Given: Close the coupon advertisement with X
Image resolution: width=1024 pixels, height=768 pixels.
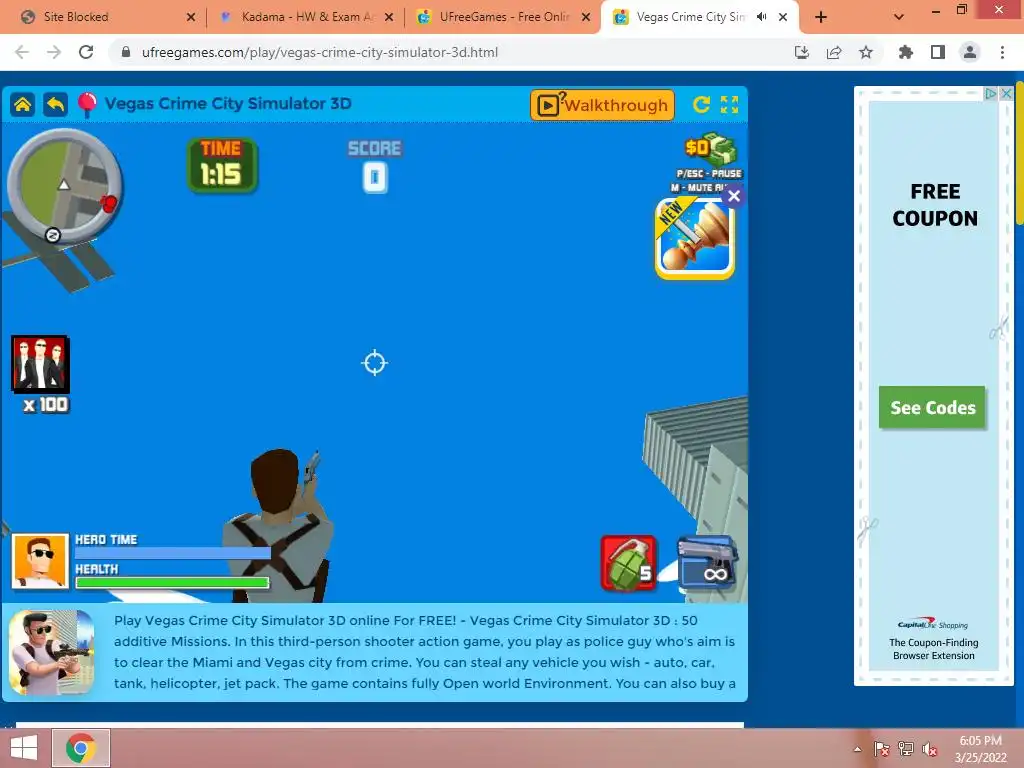Looking at the screenshot, I should click(1007, 93).
